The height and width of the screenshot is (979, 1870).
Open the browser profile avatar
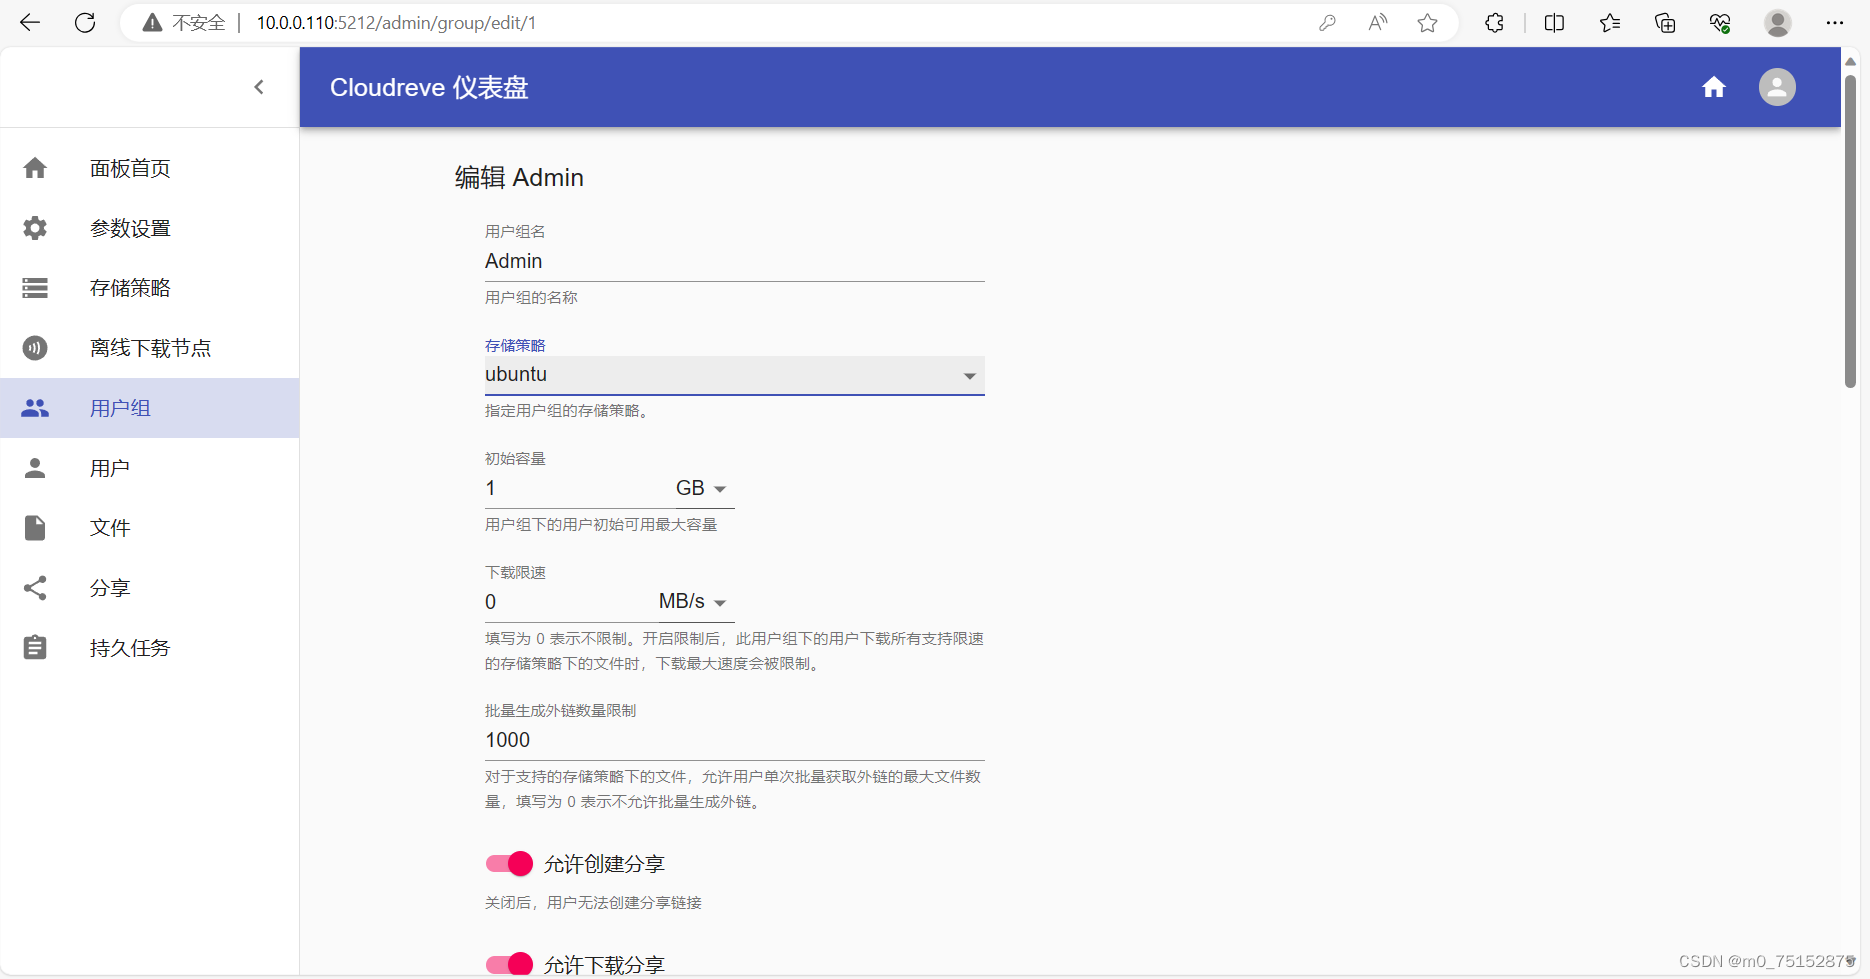[x=1777, y=23]
